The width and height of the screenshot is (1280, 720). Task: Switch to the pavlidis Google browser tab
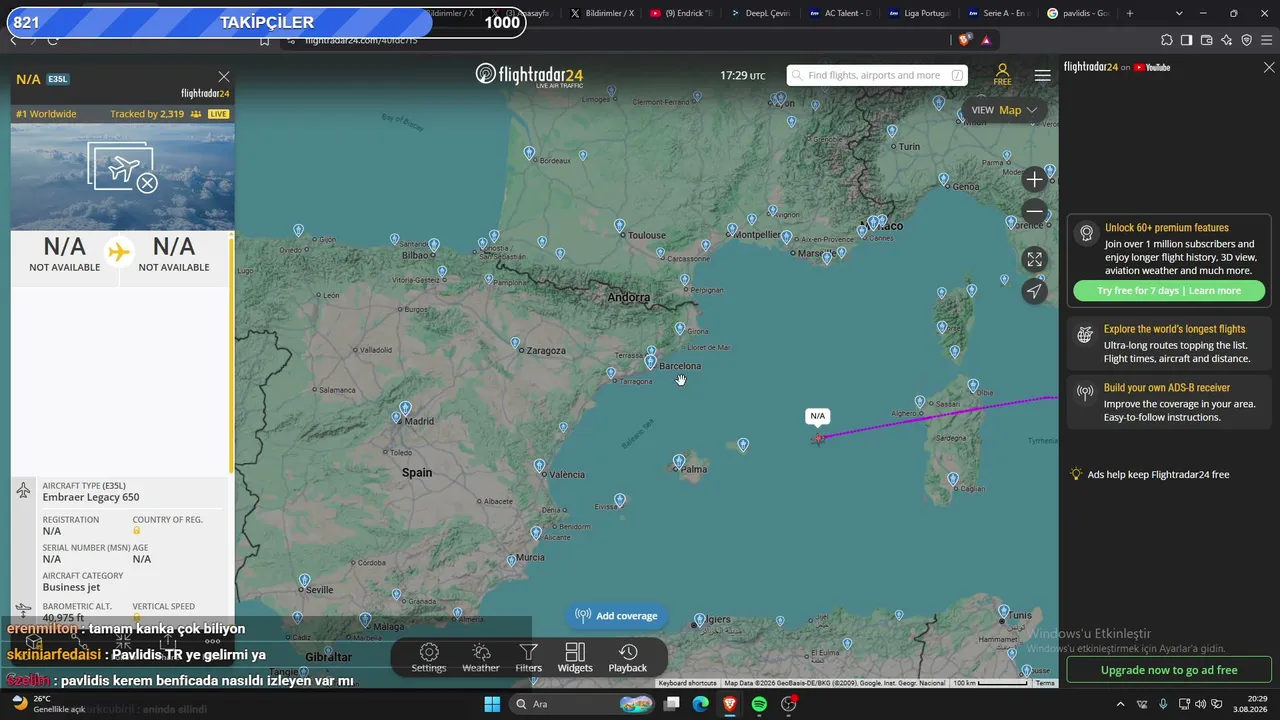[x=1077, y=13]
